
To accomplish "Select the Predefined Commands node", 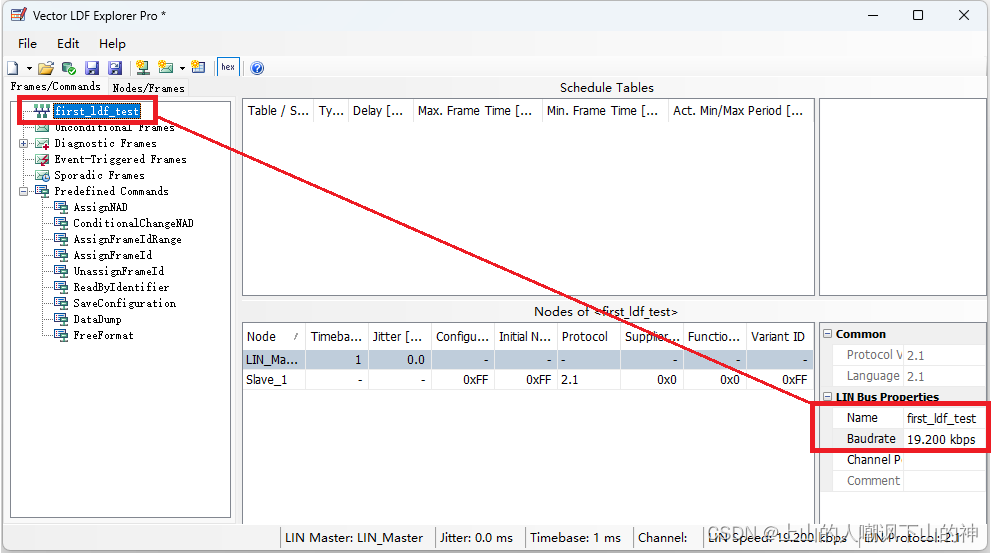I will click(111, 191).
